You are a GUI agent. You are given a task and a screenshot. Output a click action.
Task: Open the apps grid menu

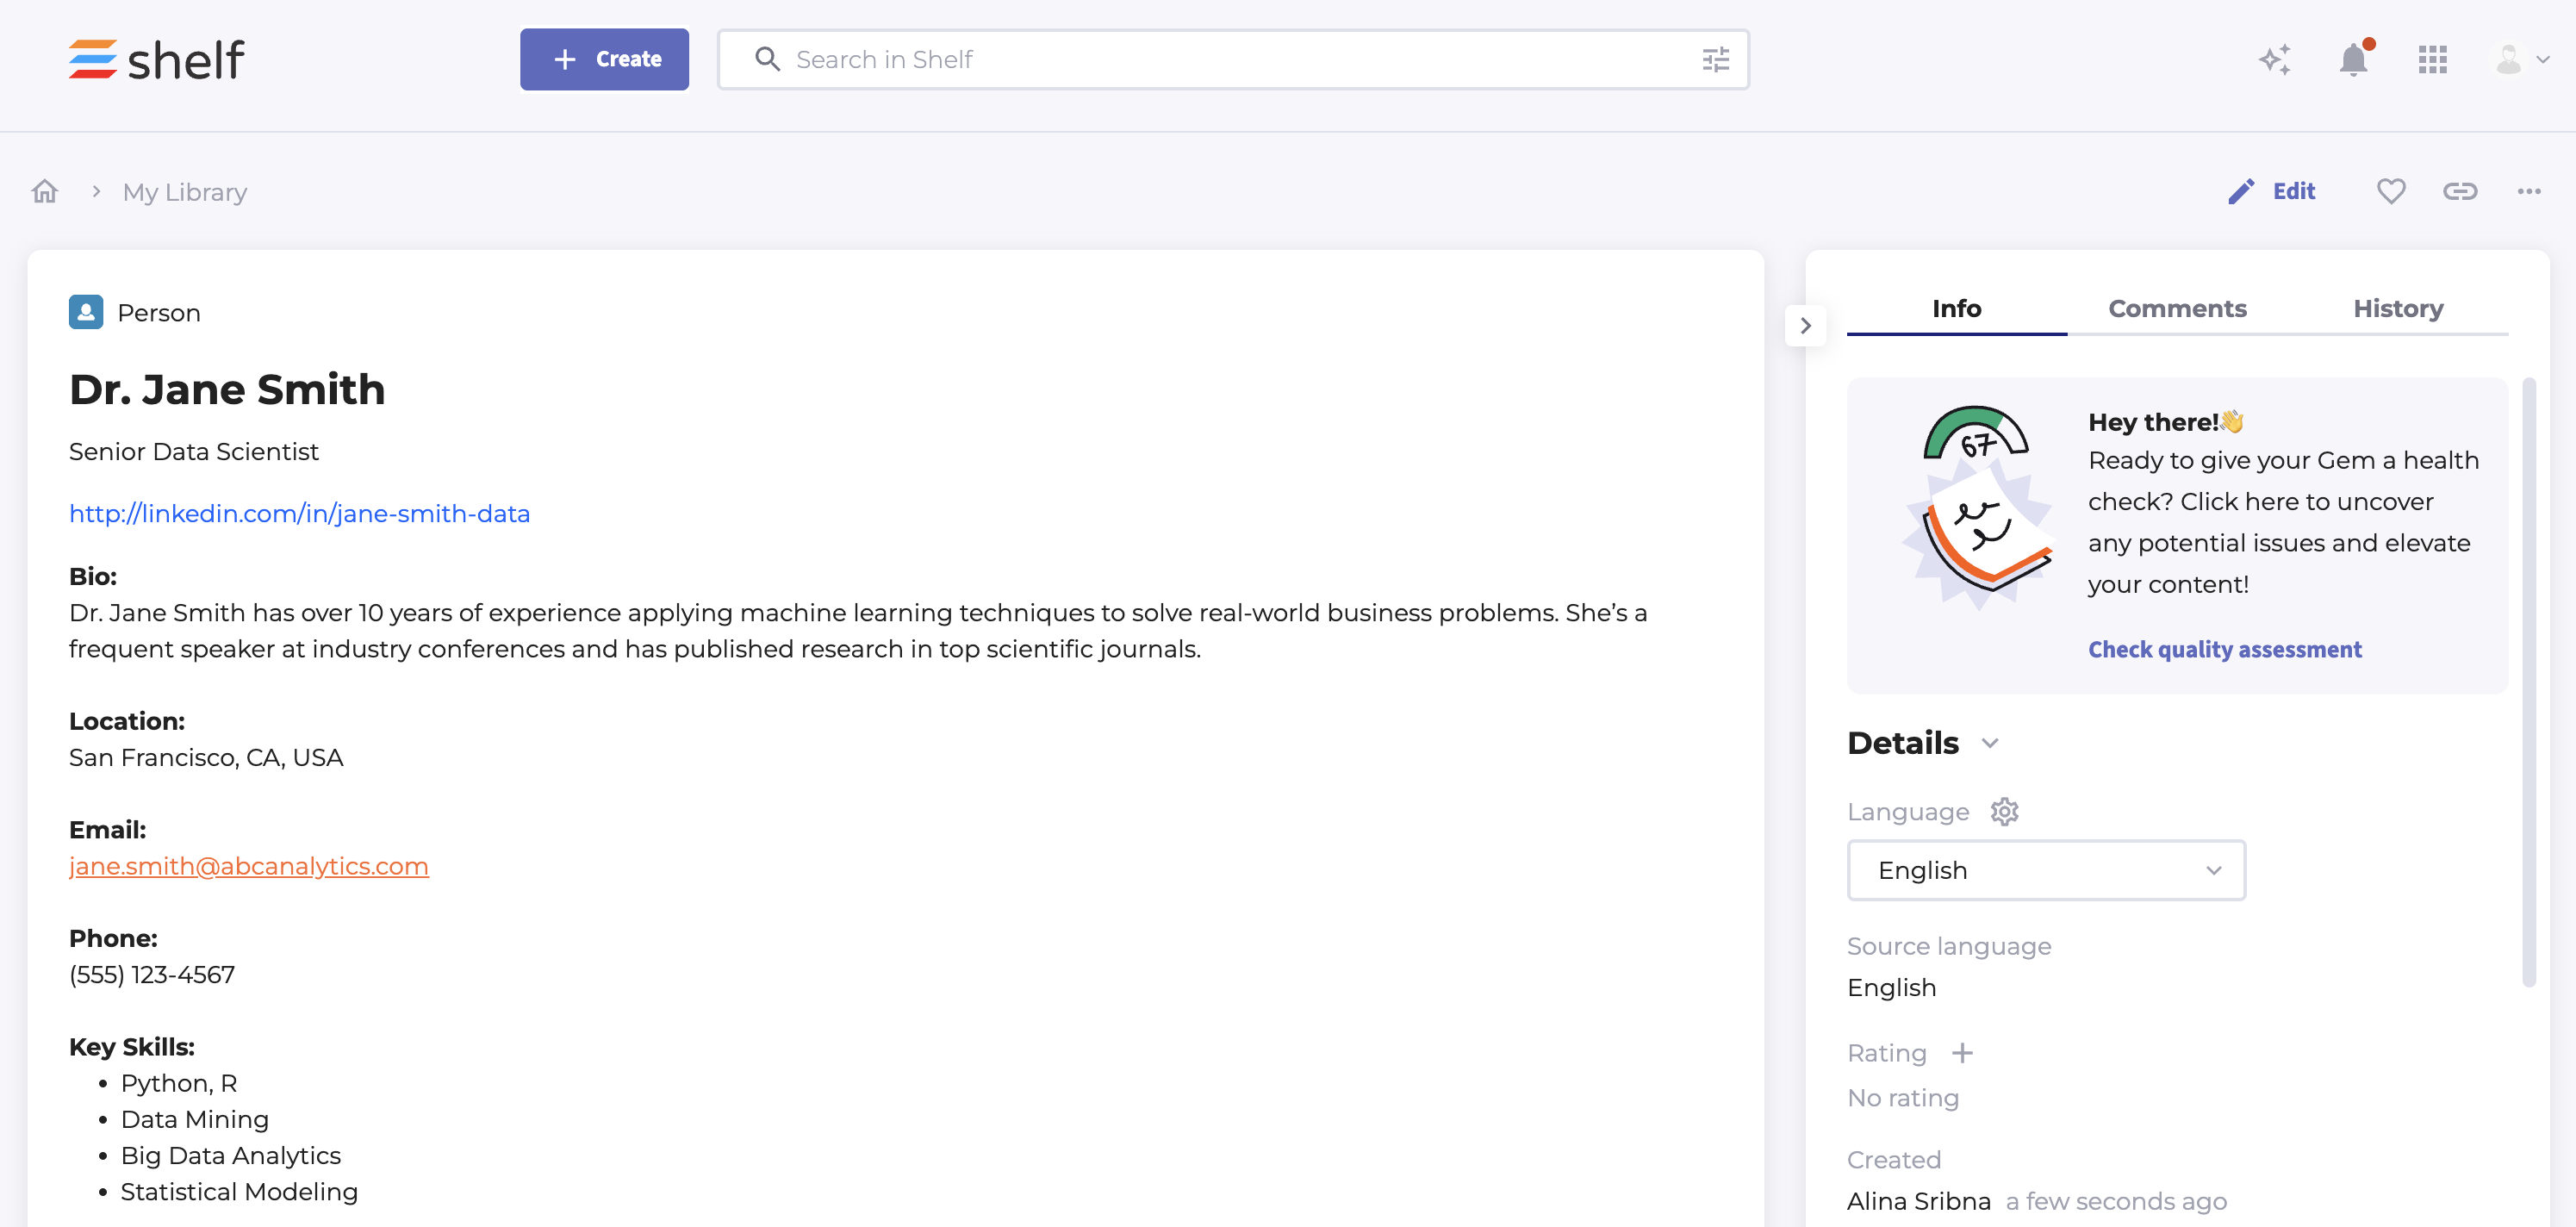pyautogui.click(x=2432, y=60)
